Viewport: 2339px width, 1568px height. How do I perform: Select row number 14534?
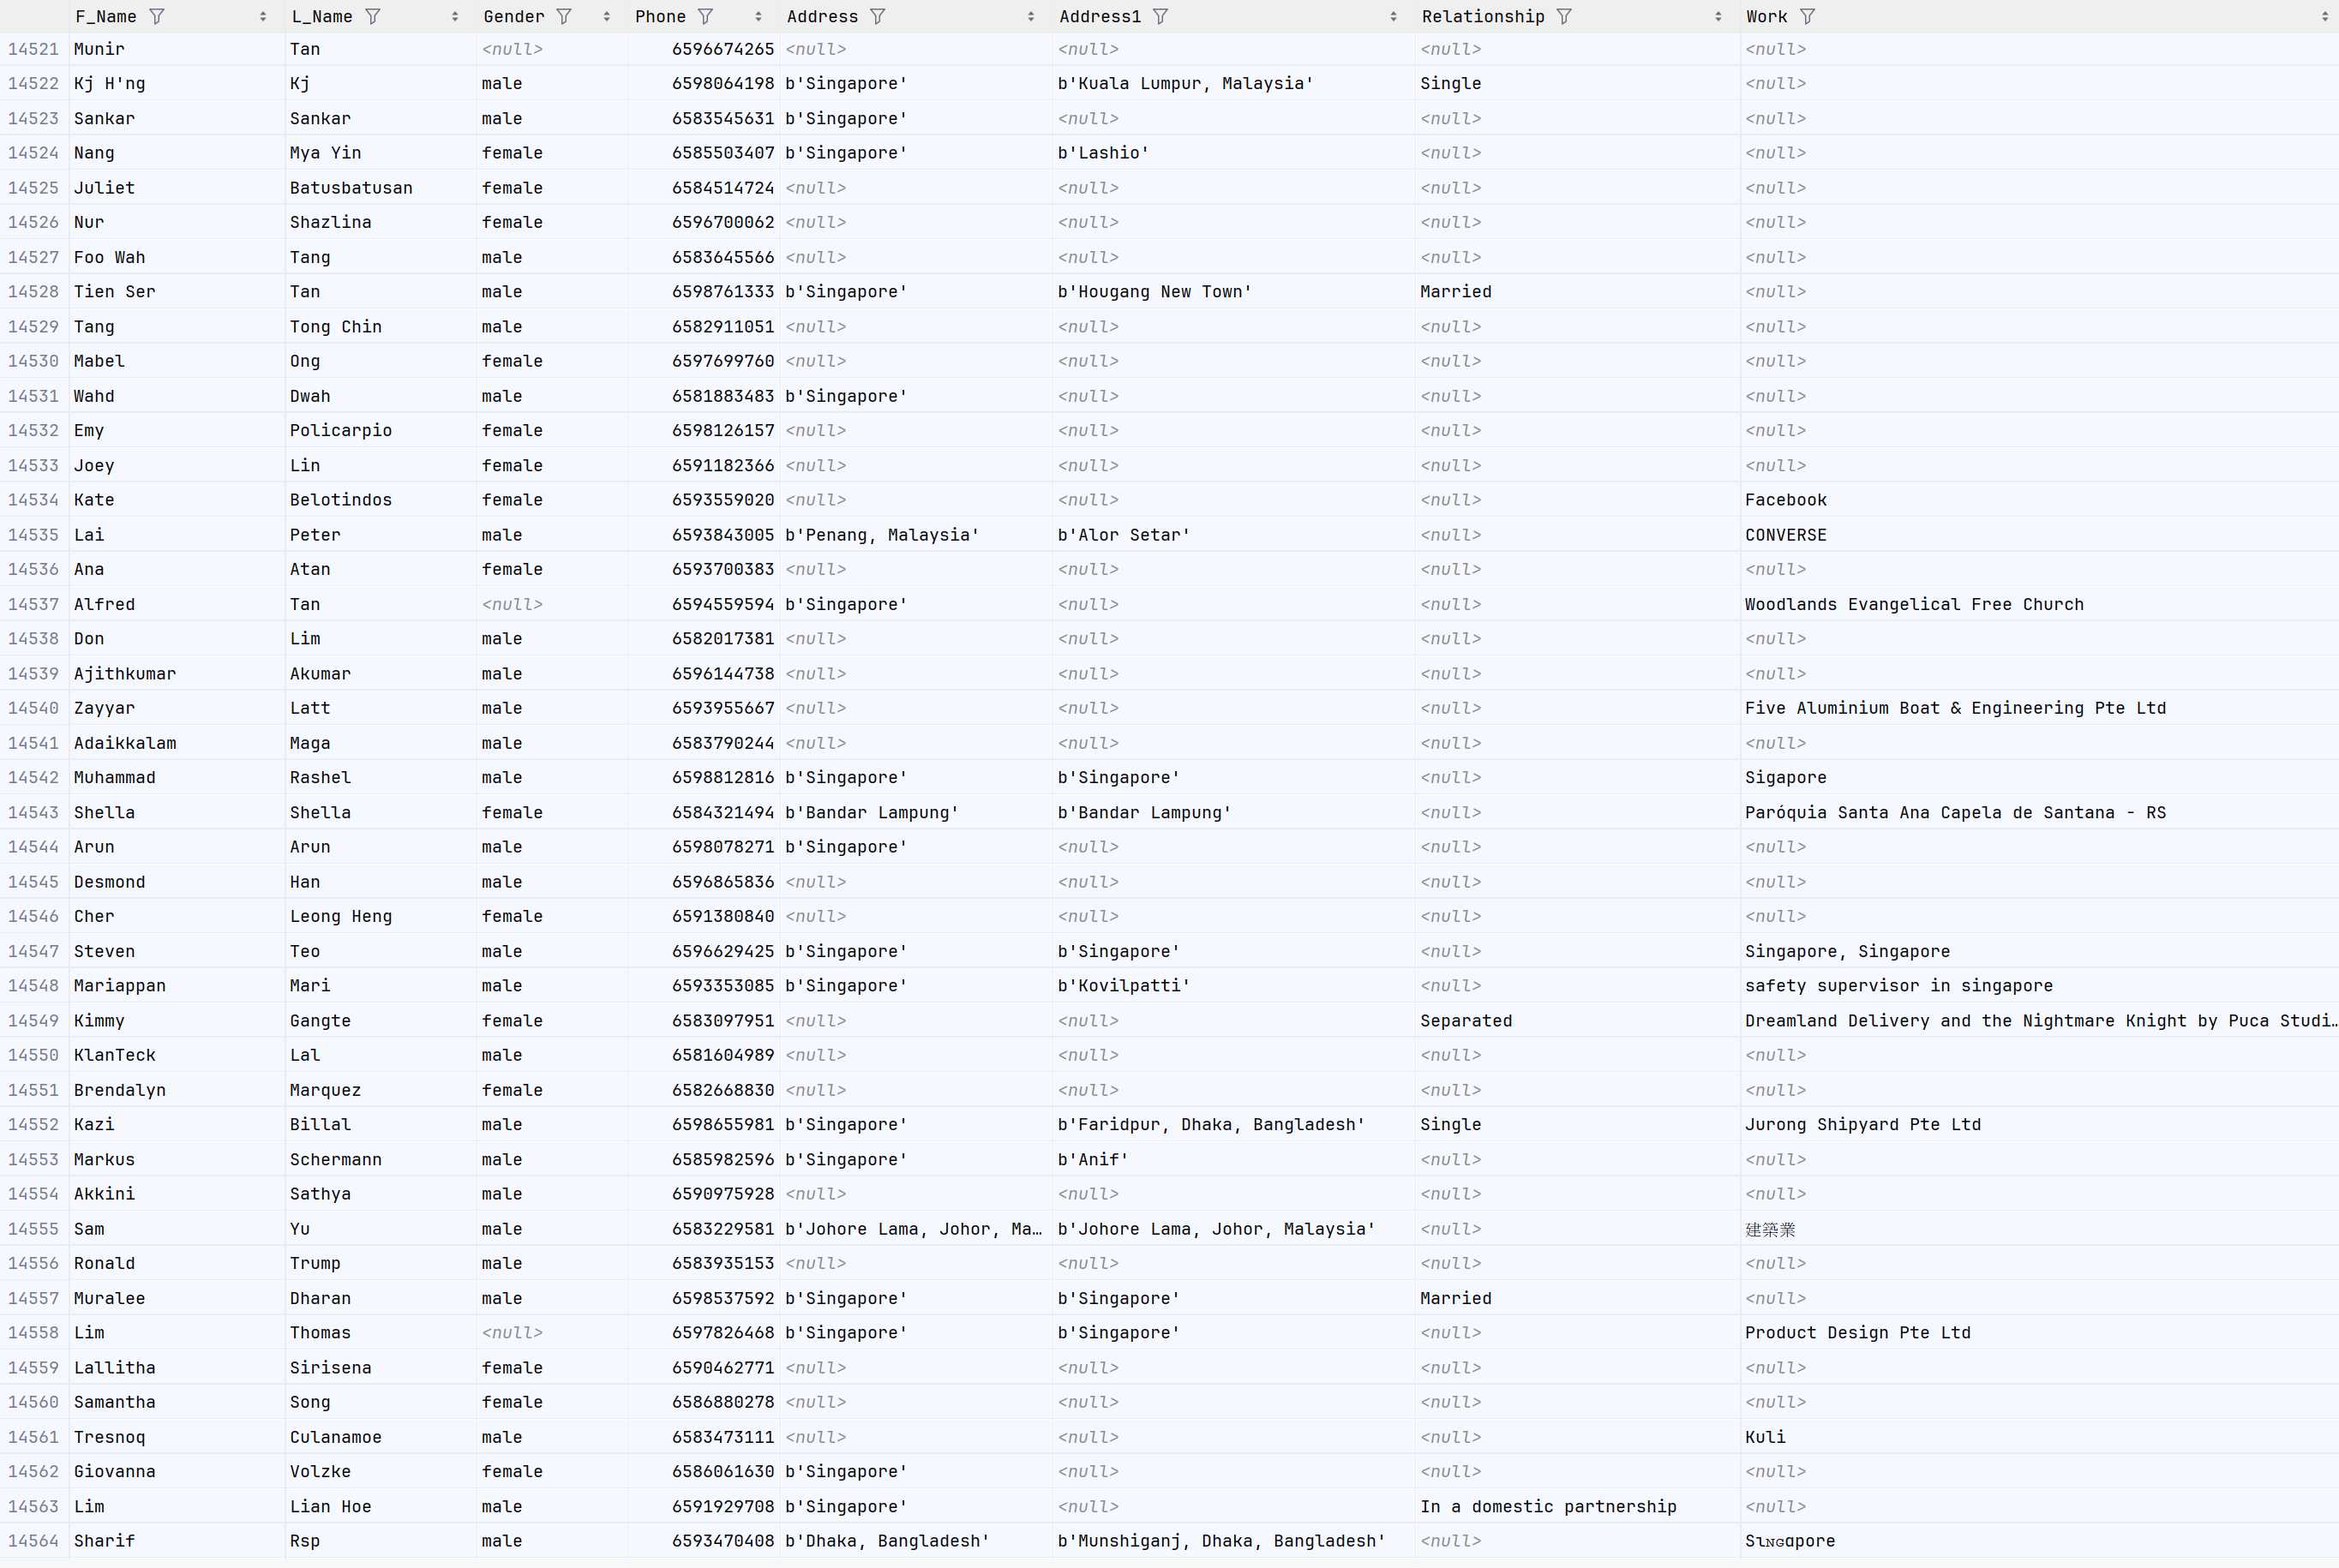pyautogui.click(x=33, y=500)
